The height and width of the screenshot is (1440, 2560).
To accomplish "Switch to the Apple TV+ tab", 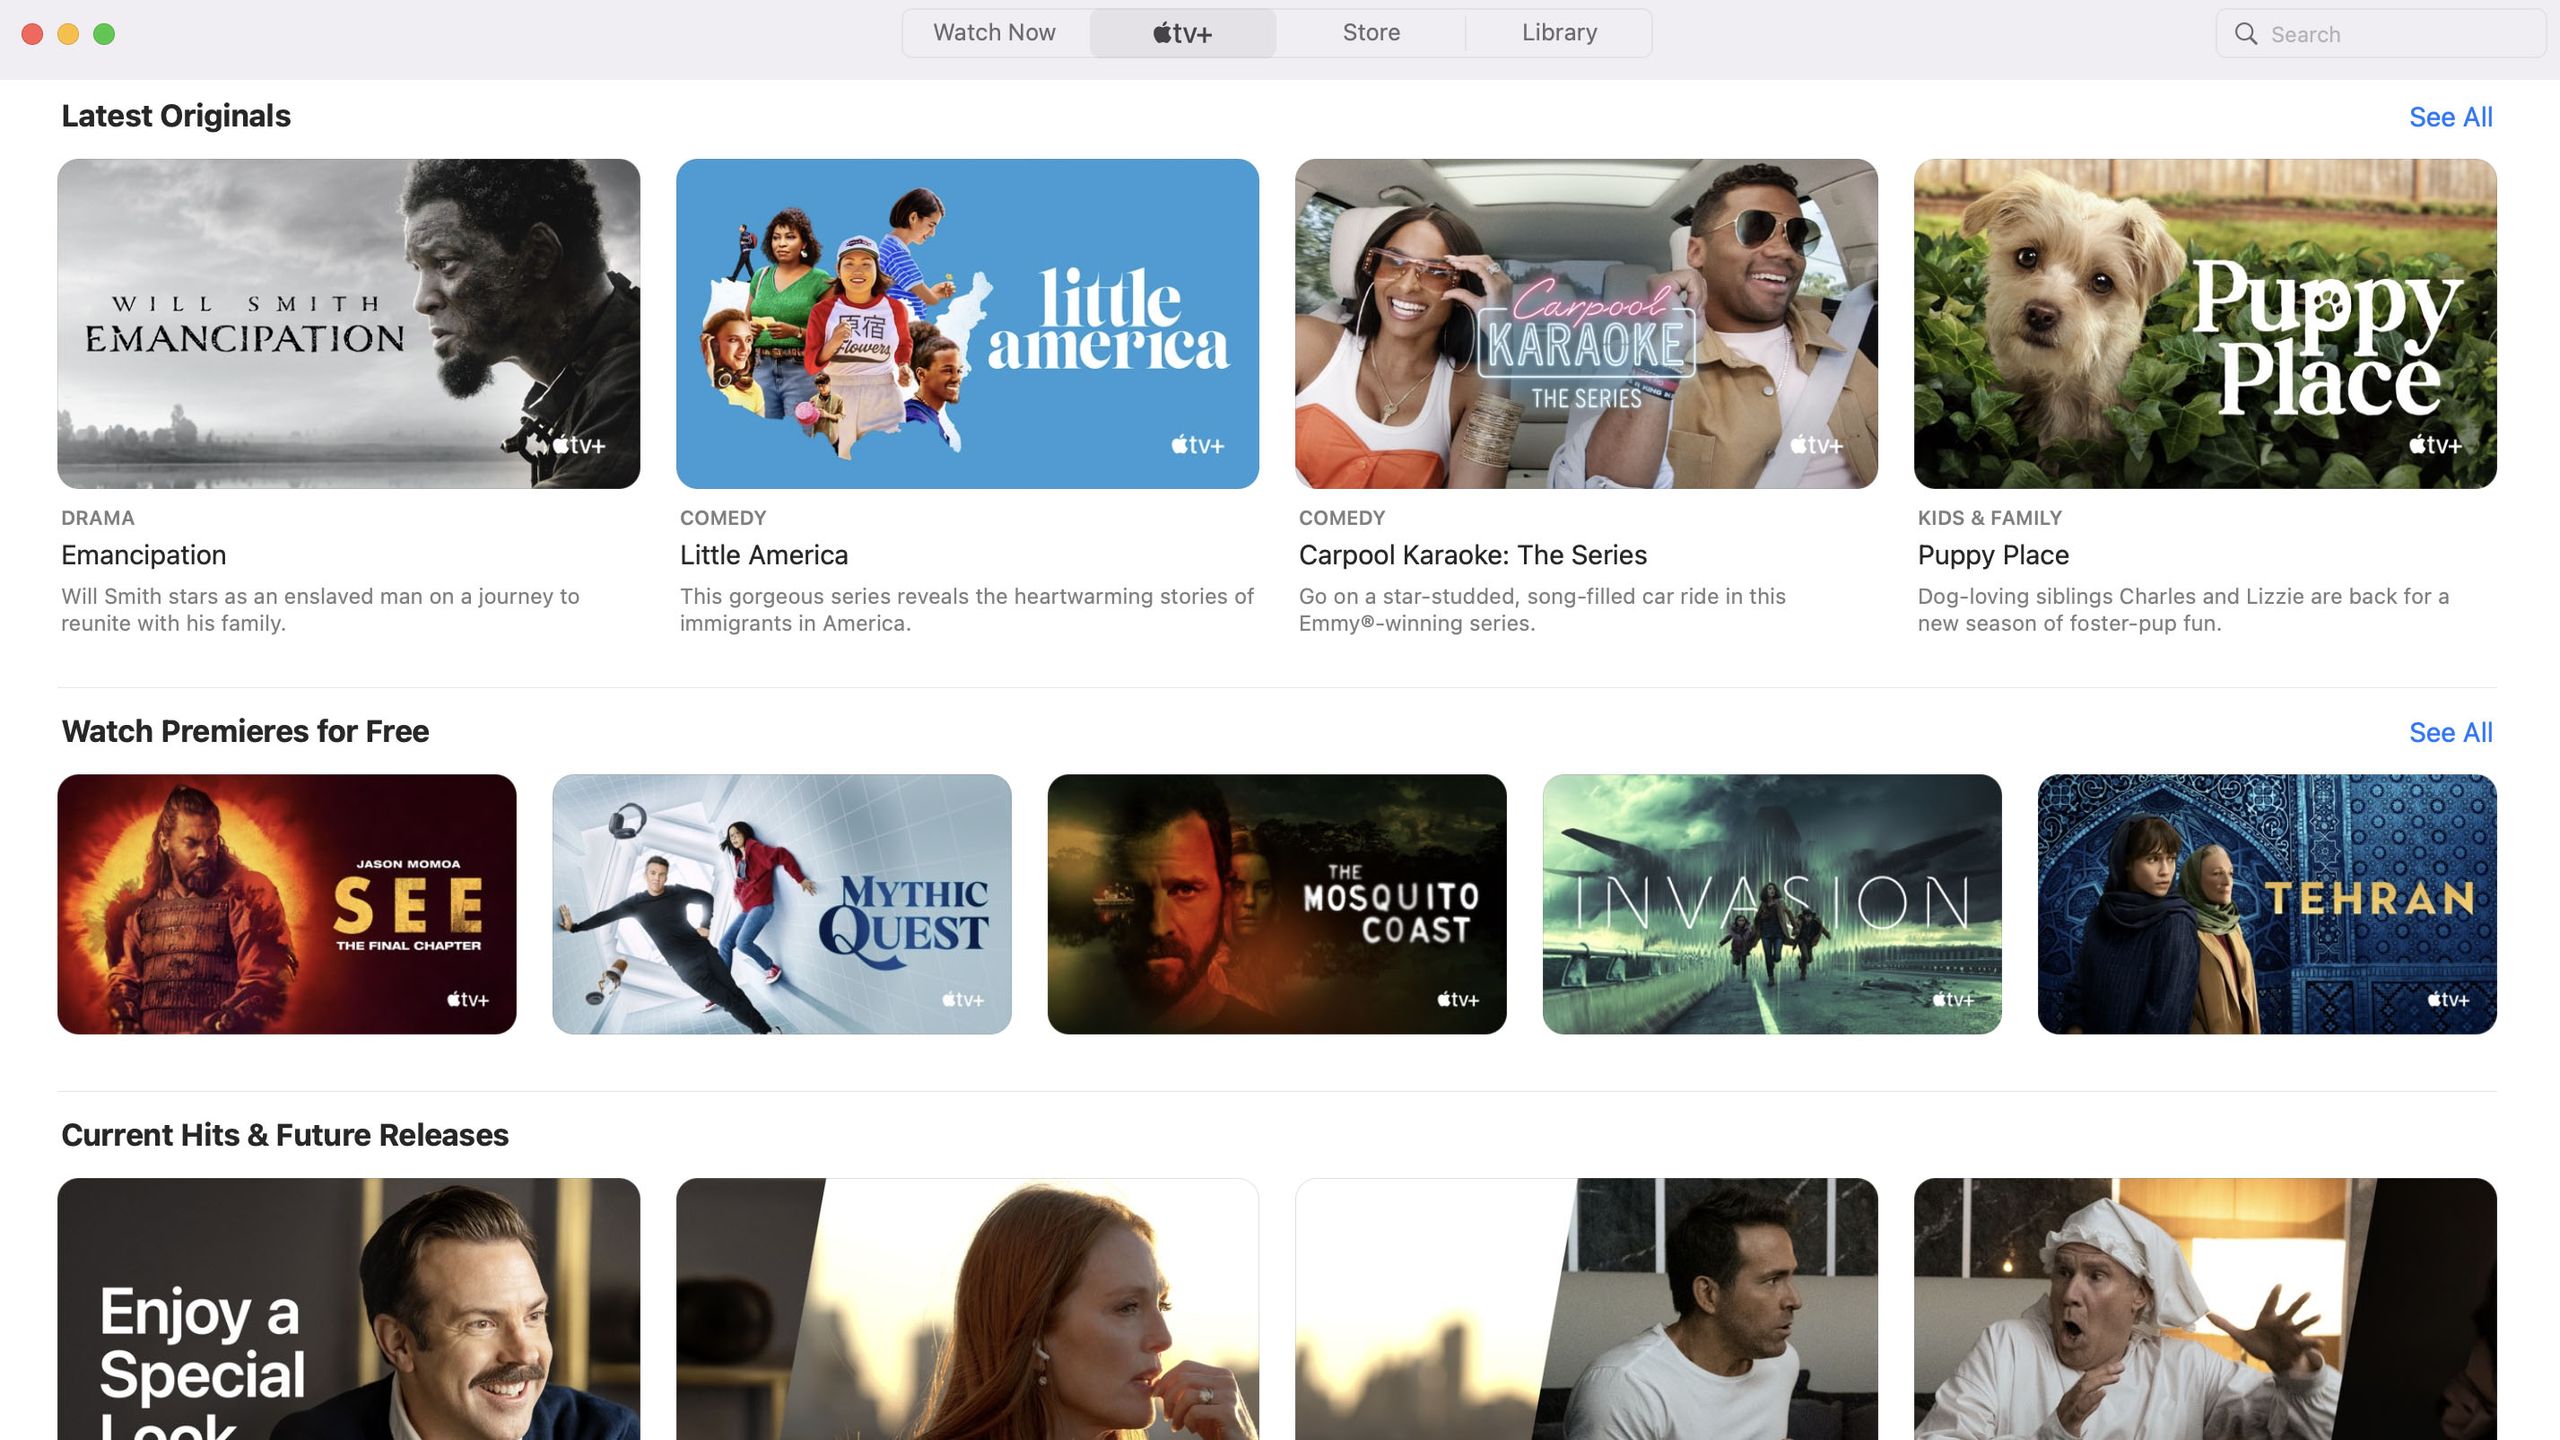I will coord(1182,33).
